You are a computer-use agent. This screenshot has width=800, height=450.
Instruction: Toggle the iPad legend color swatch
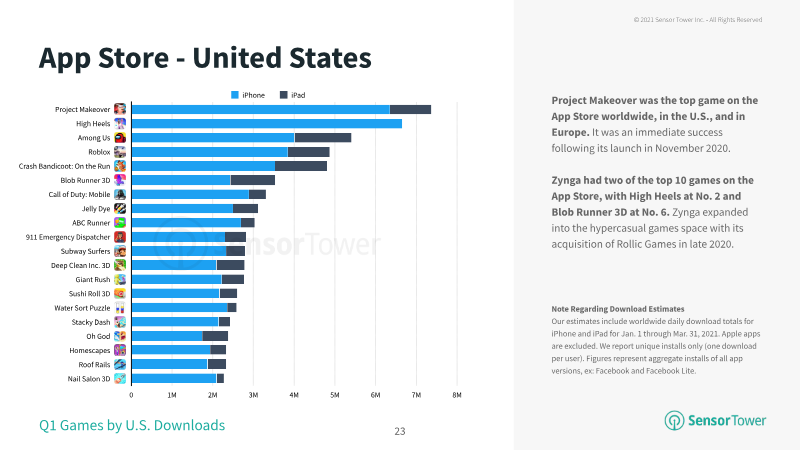[284, 95]
